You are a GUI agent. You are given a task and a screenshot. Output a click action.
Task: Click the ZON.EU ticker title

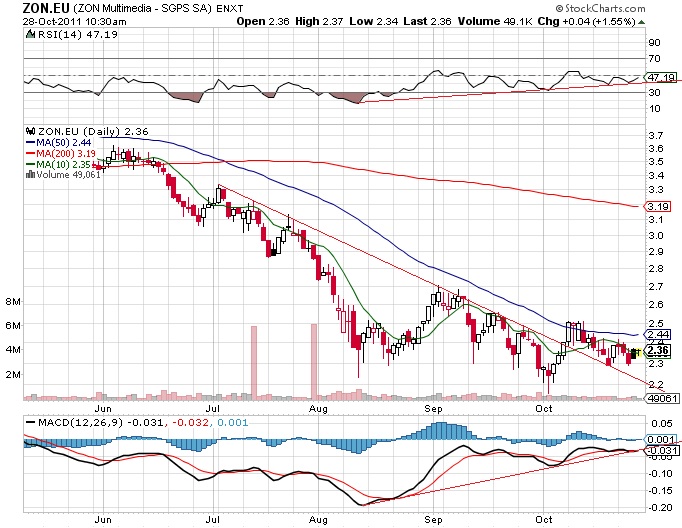(46, 8)
